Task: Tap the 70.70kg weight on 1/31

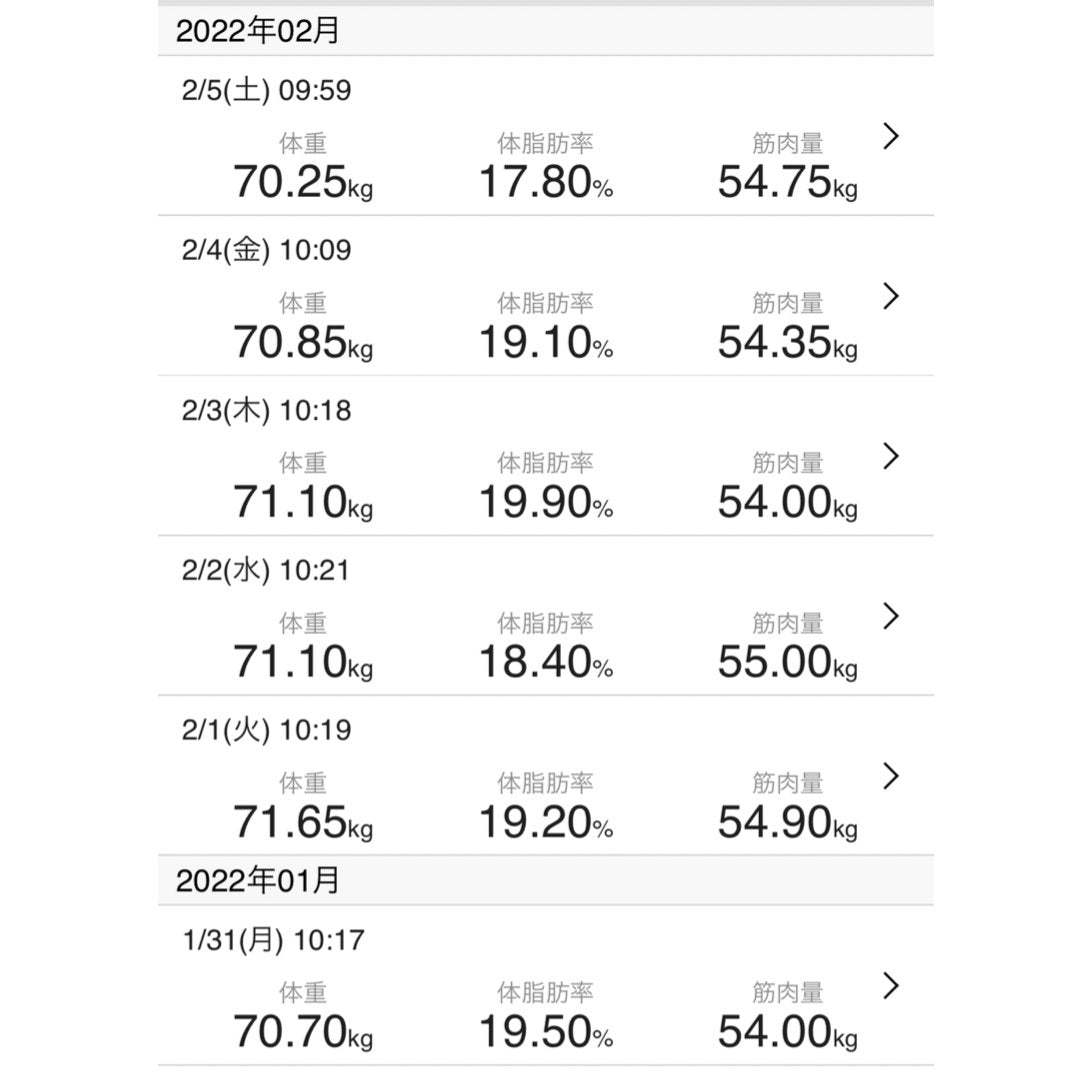Action: 302,1030
